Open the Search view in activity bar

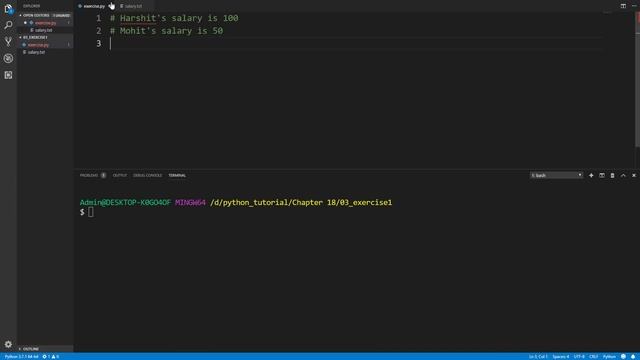tap(8, 25)
